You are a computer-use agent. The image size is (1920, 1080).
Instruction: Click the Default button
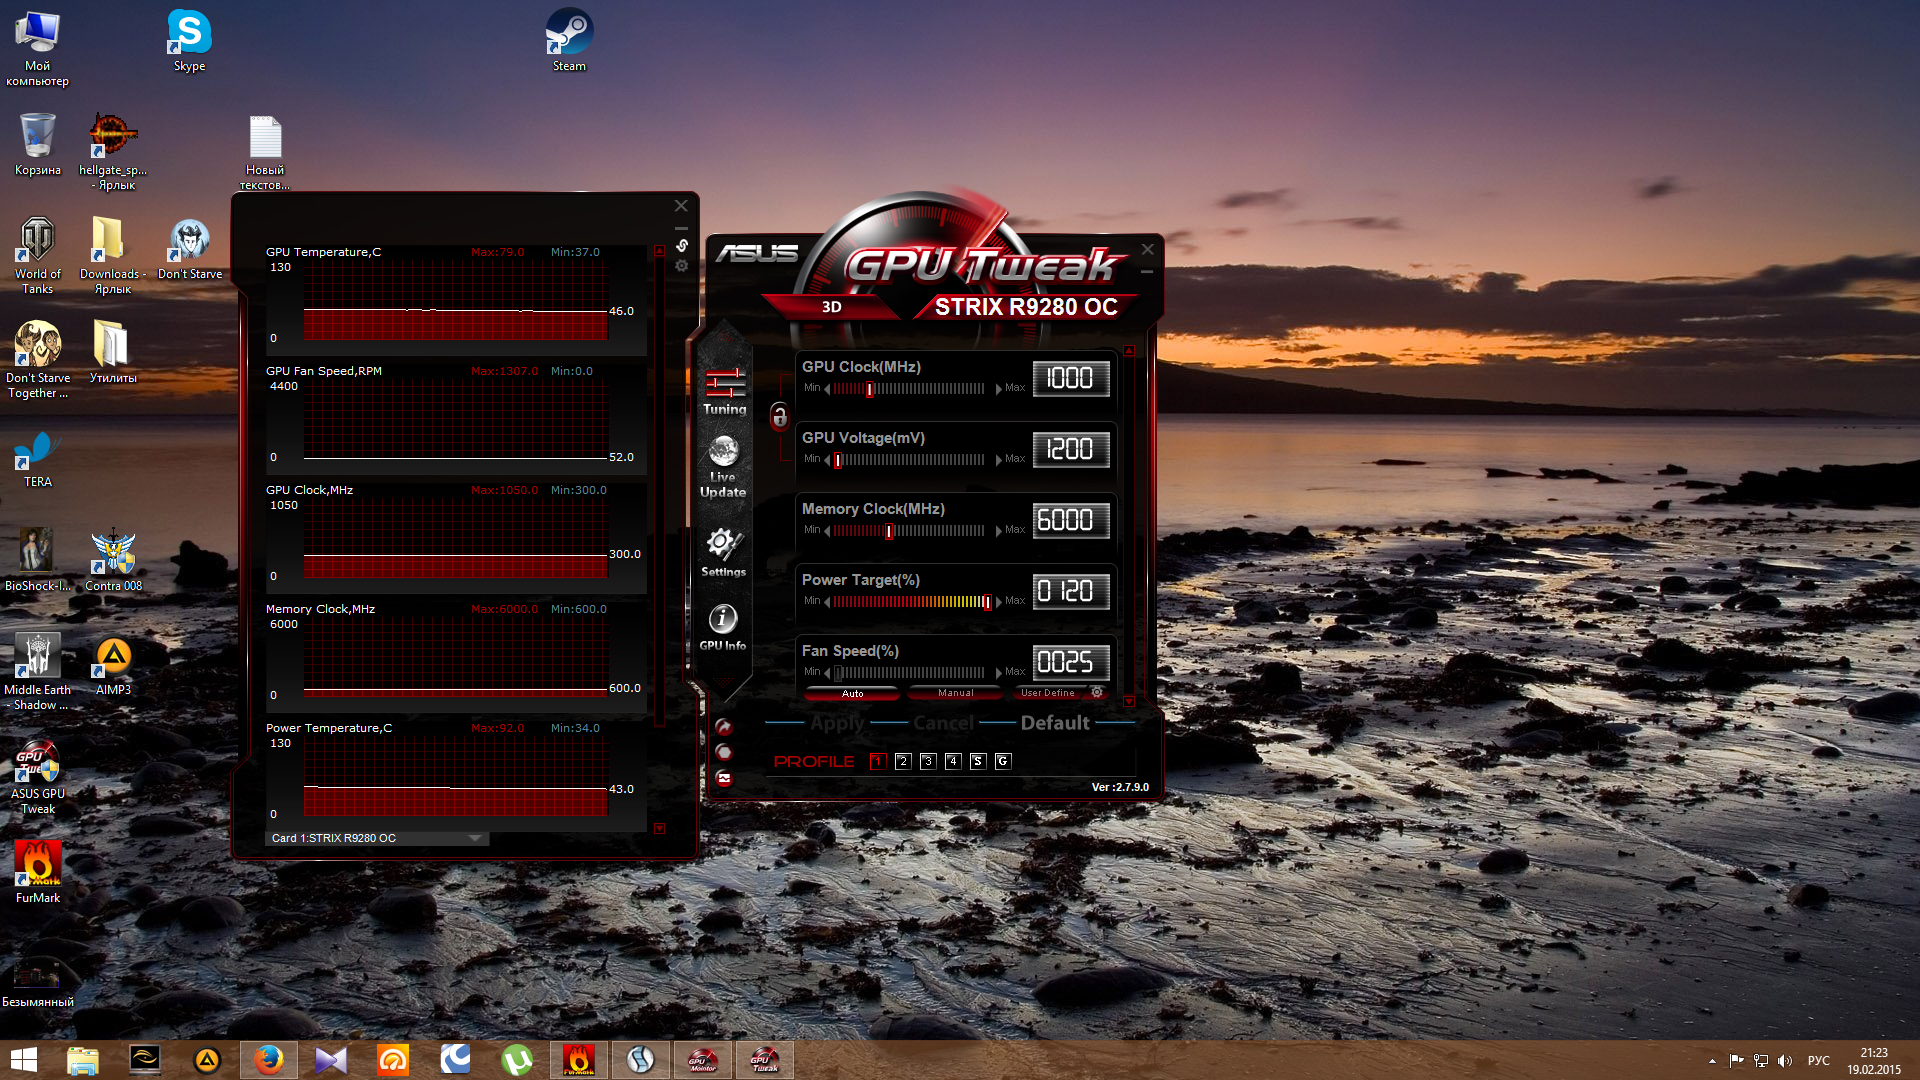(1054, 723)
